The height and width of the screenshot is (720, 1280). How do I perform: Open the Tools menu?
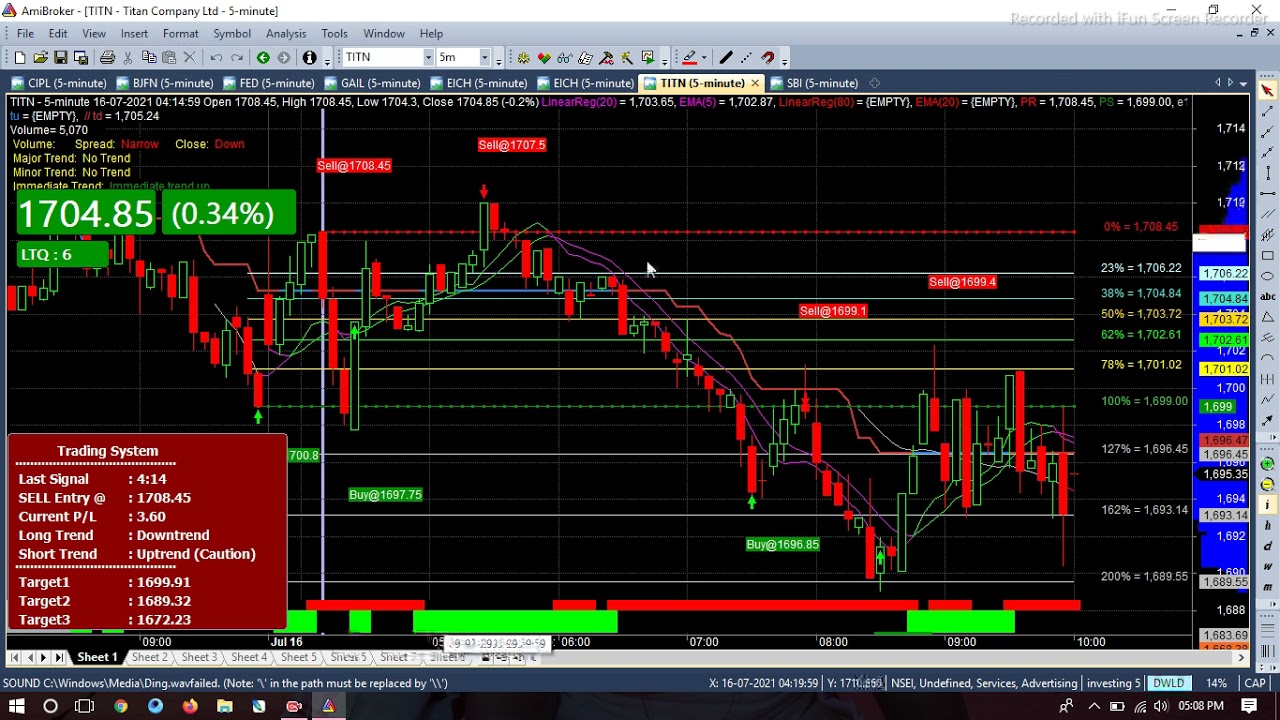[x=335, y=33]
